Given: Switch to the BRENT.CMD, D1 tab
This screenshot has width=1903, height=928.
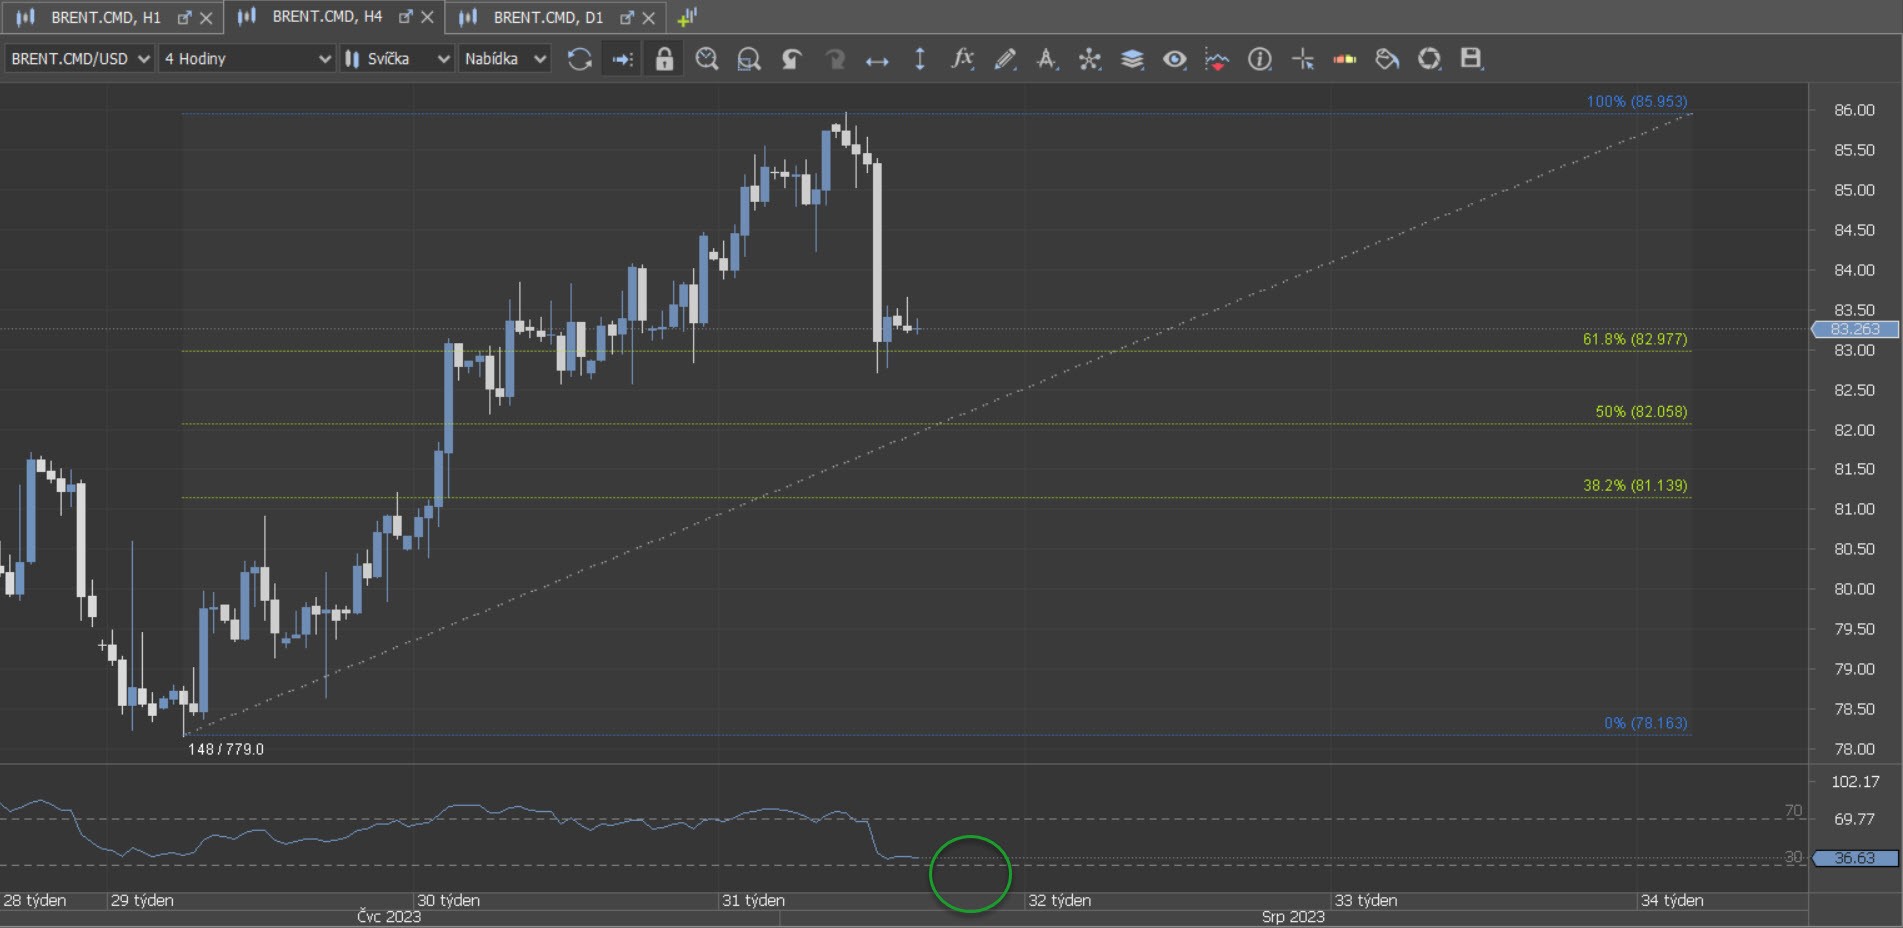Looking at the screenshot, I should click(x=547, y=17).
